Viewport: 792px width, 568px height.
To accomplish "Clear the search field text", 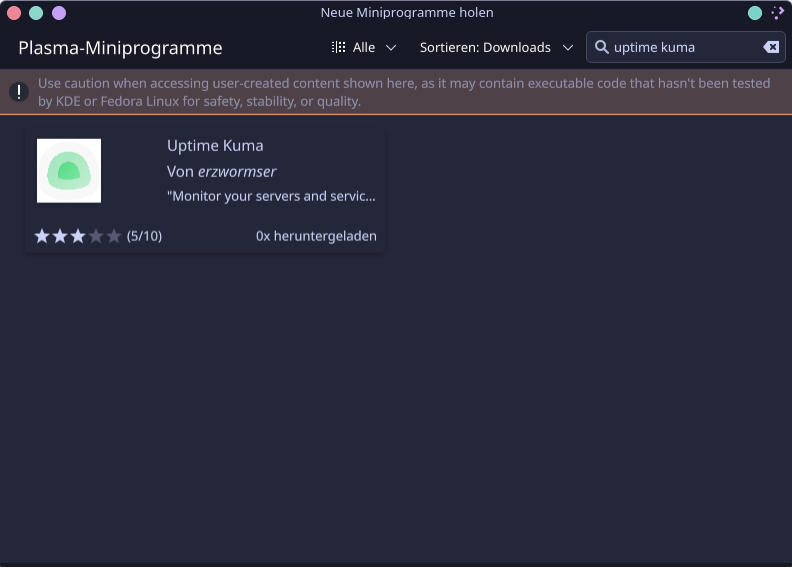I will pos(771,47).
